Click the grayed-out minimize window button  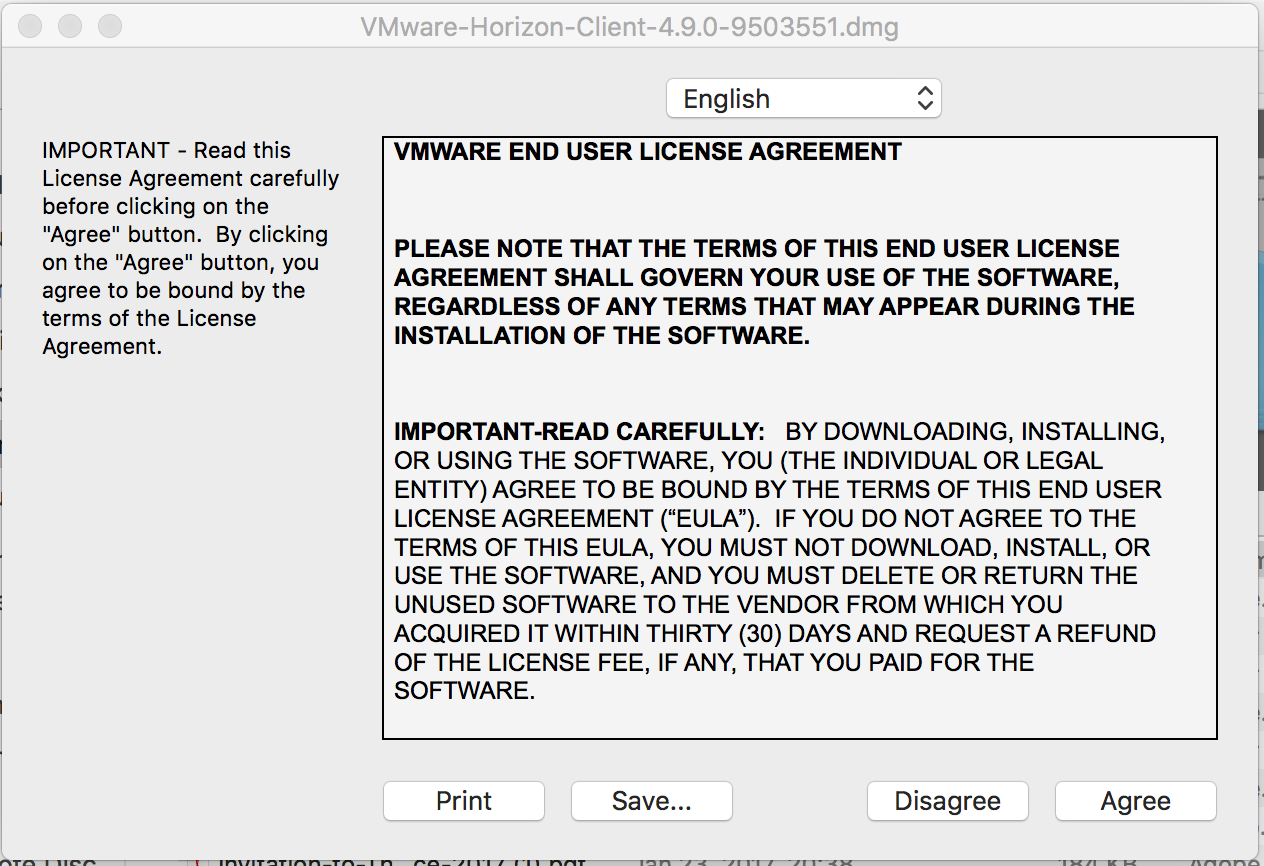point(70,26)
